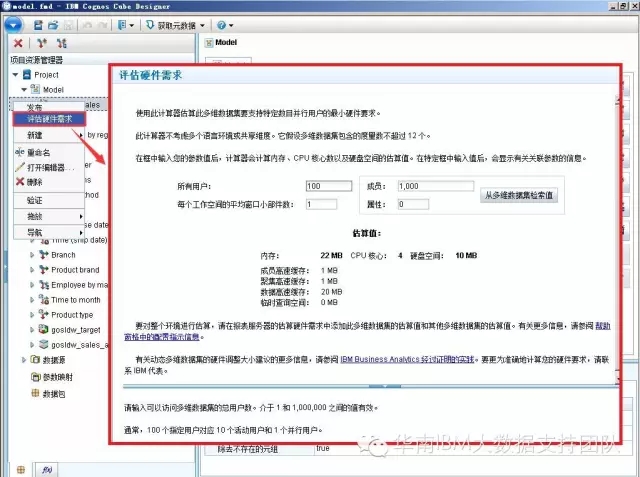Click the 获取元数据 get metadata button
640x477 pixels.
click(171, 25)
